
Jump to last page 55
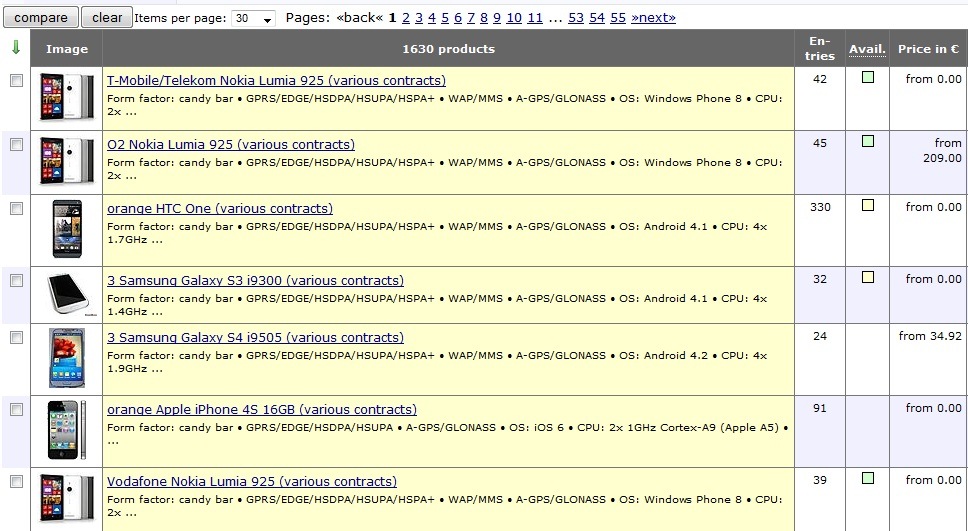(618, 18)
